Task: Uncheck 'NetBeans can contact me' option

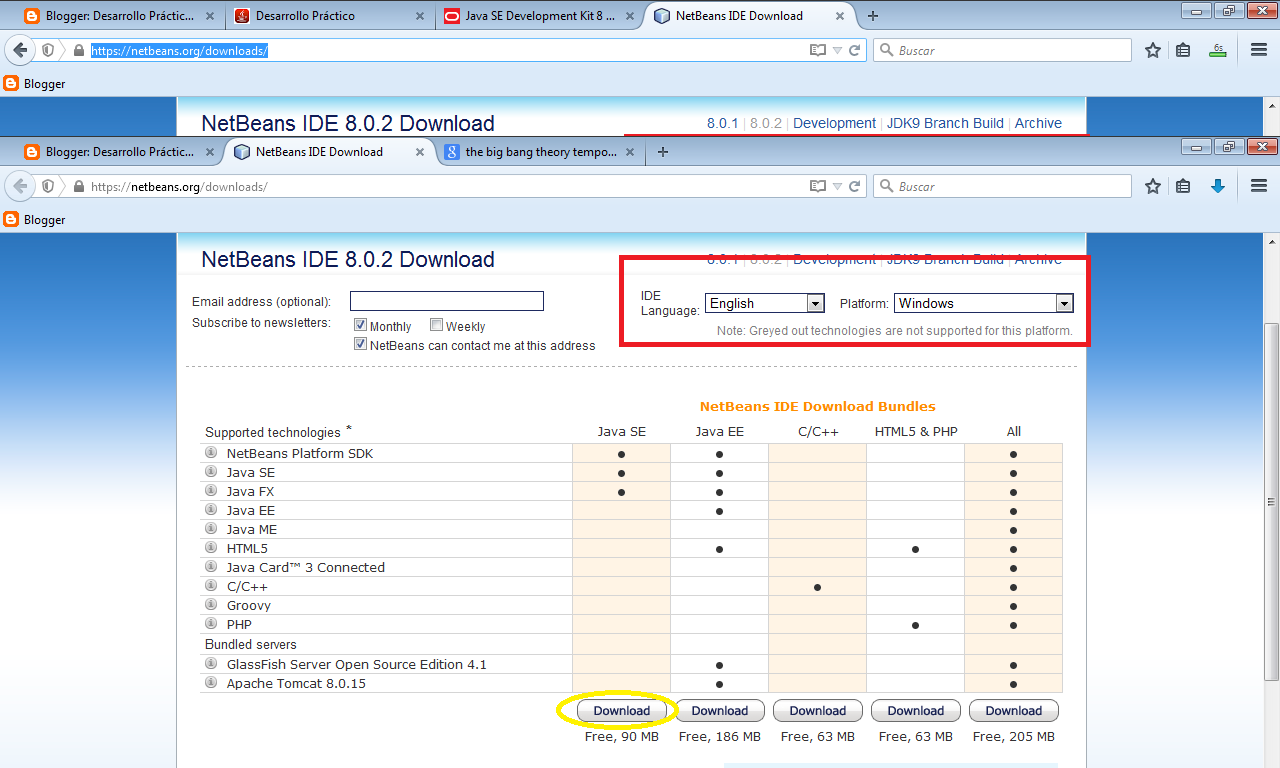Action: (x=359, y=344)
